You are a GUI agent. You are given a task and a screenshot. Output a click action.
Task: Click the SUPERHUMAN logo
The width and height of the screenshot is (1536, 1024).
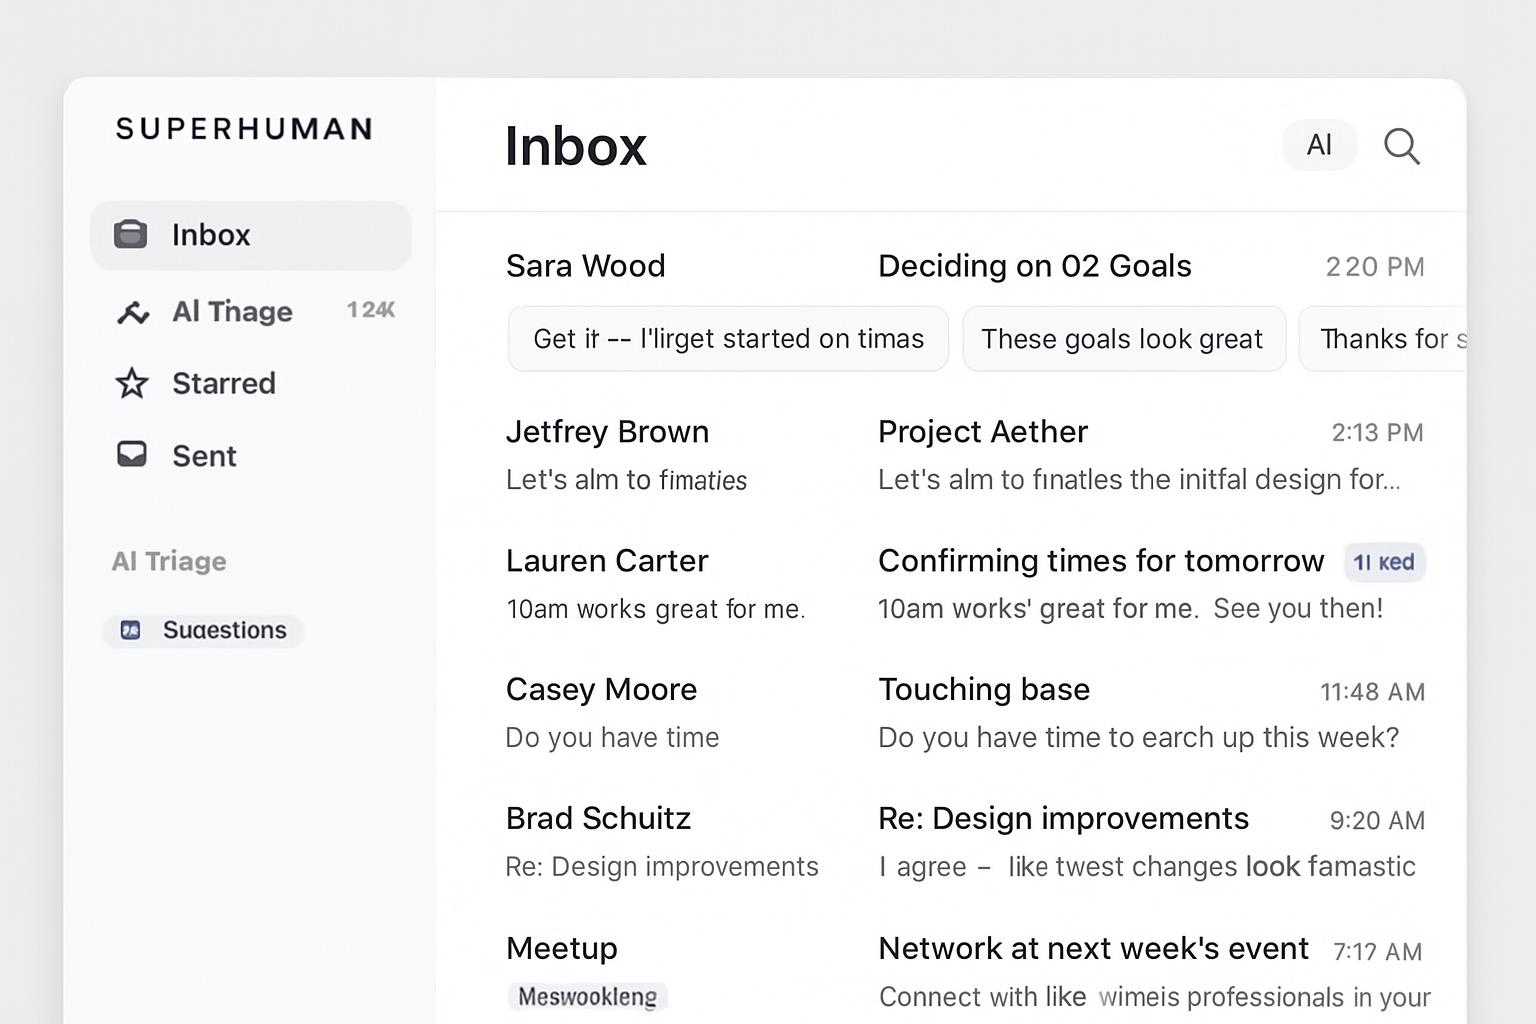coord(244,129)
